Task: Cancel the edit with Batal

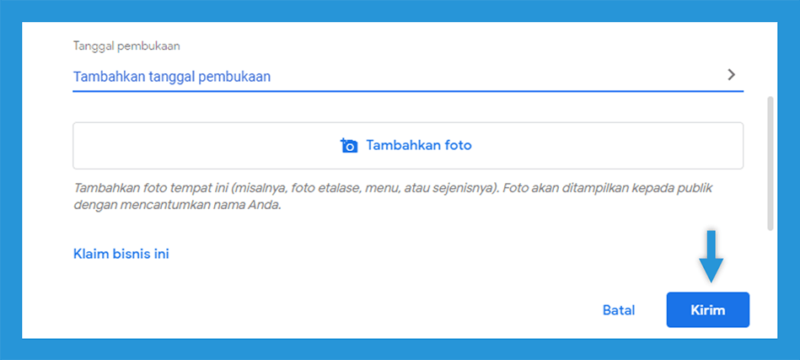Action: 619,310
